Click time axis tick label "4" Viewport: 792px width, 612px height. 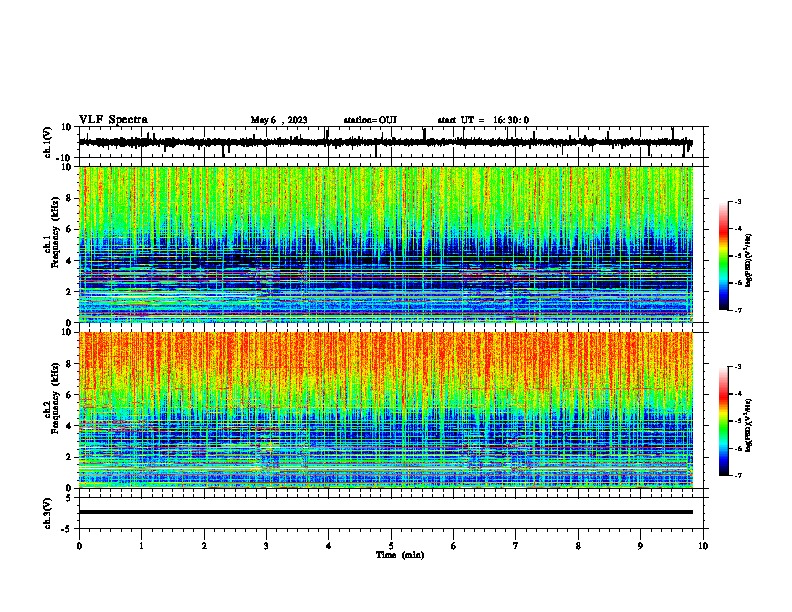(329, 546)
